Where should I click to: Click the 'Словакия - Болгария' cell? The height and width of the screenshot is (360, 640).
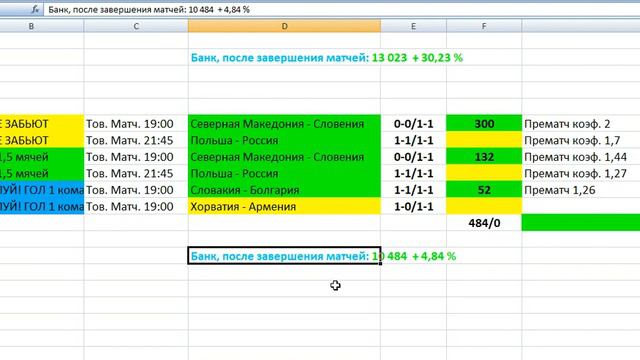[x=284, y=190]
